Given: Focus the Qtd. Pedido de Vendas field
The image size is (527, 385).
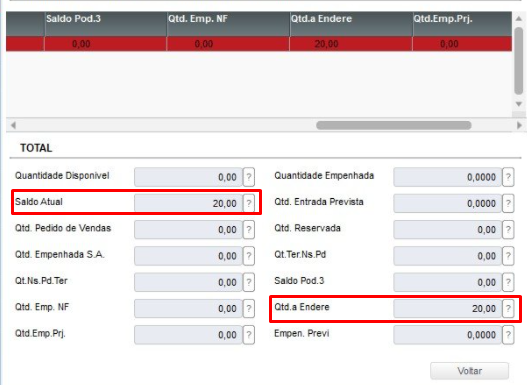Looking at the screenshot, I should pyautogui.click(x=188, y=230).
